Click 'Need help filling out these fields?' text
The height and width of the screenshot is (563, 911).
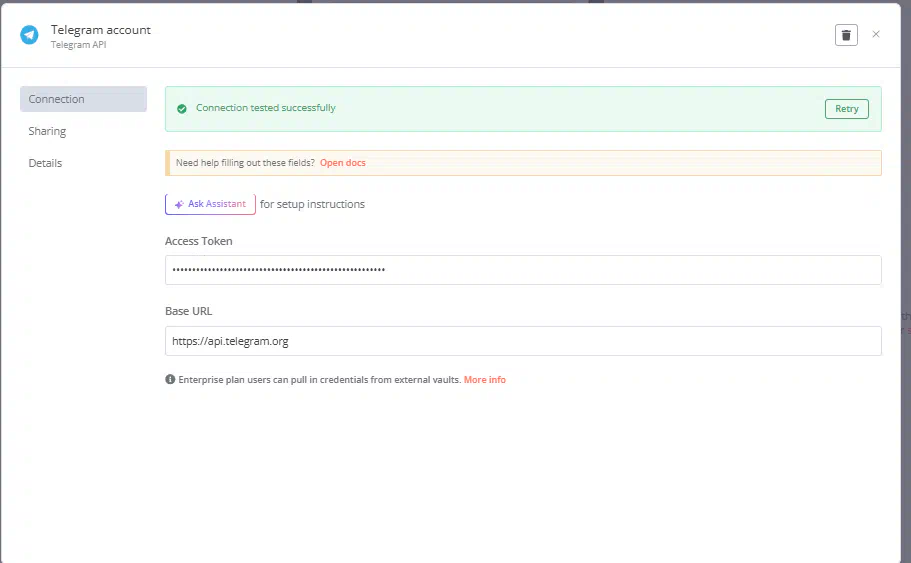[245, 163]
